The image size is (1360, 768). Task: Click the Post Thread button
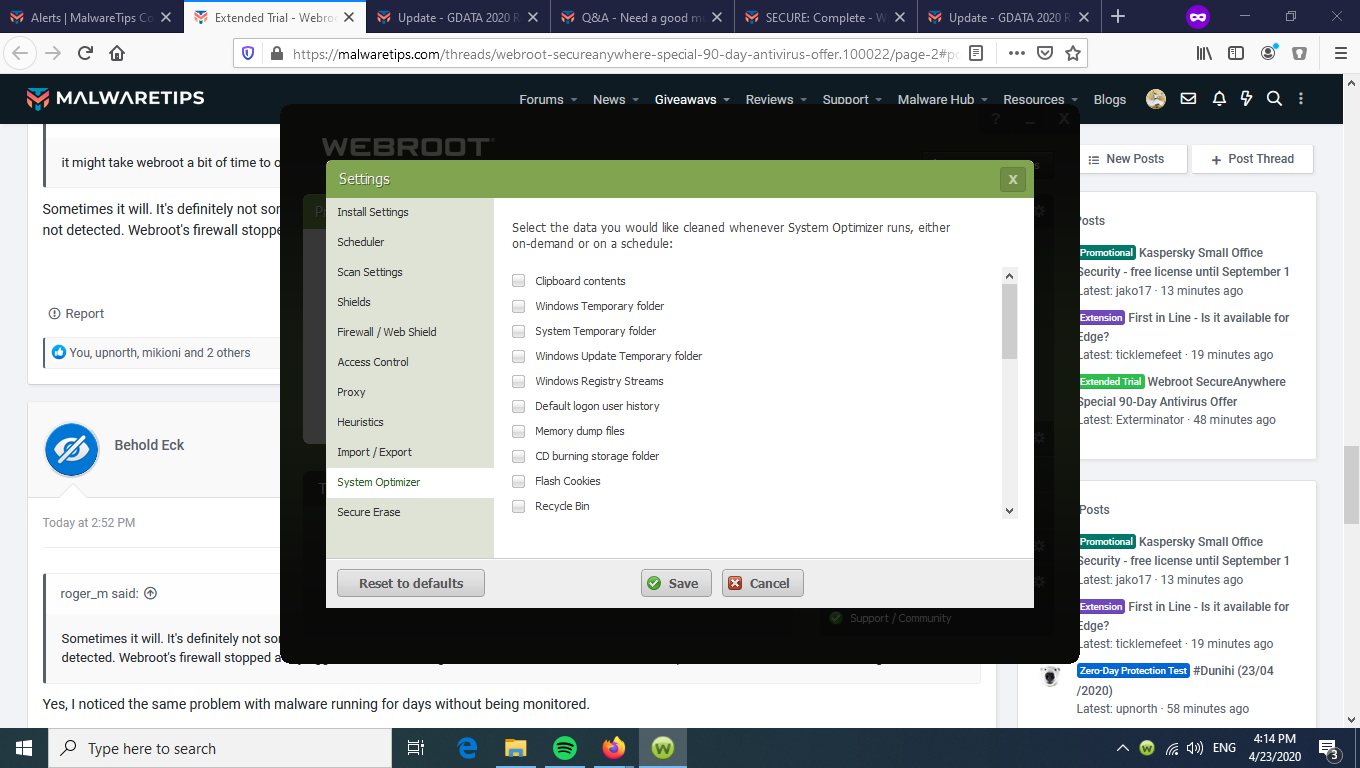(1252, 159)
